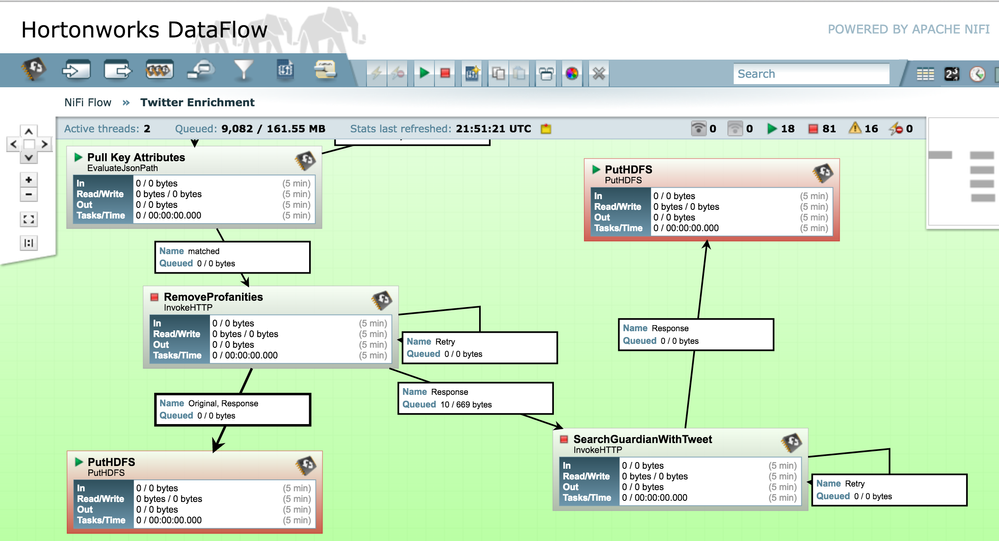Select Response connection queued 10 / 669 bytes

475,398
